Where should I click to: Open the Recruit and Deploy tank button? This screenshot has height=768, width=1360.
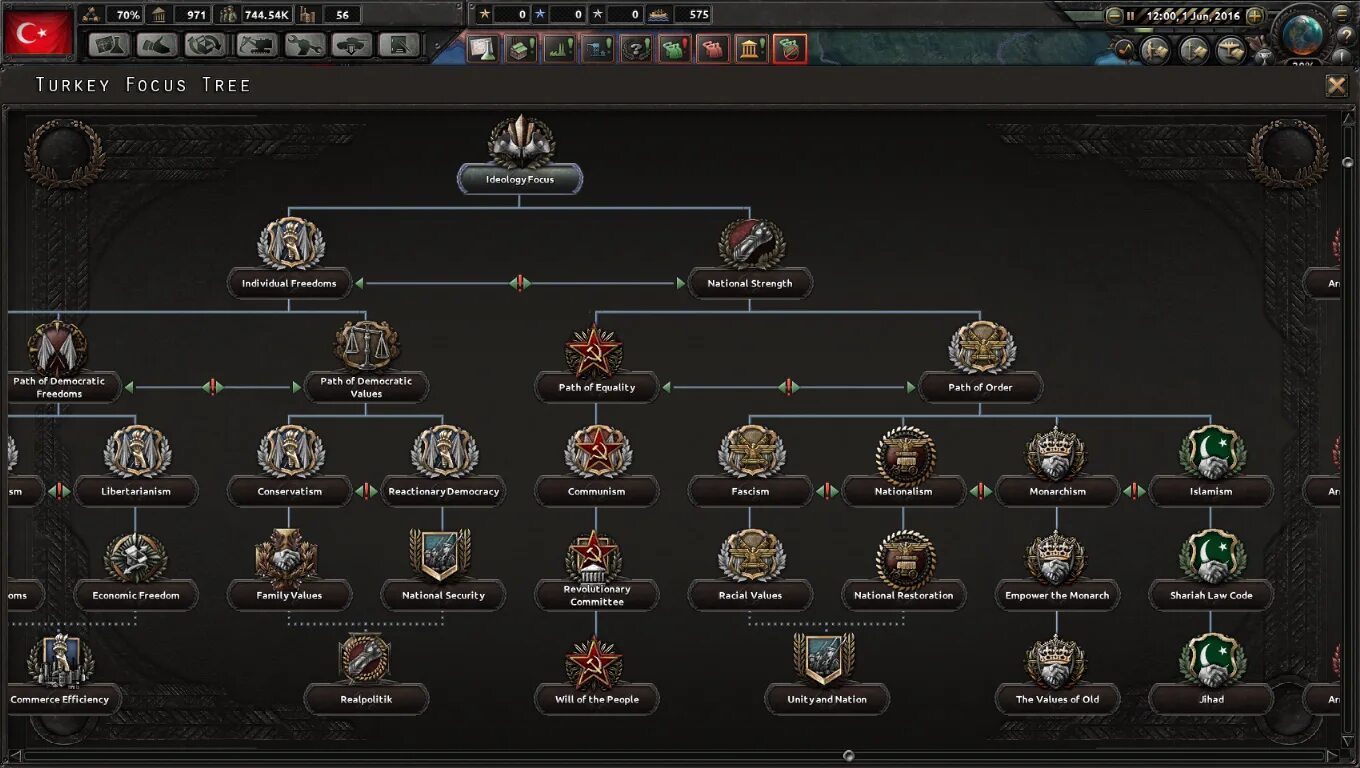coord(352,45)
